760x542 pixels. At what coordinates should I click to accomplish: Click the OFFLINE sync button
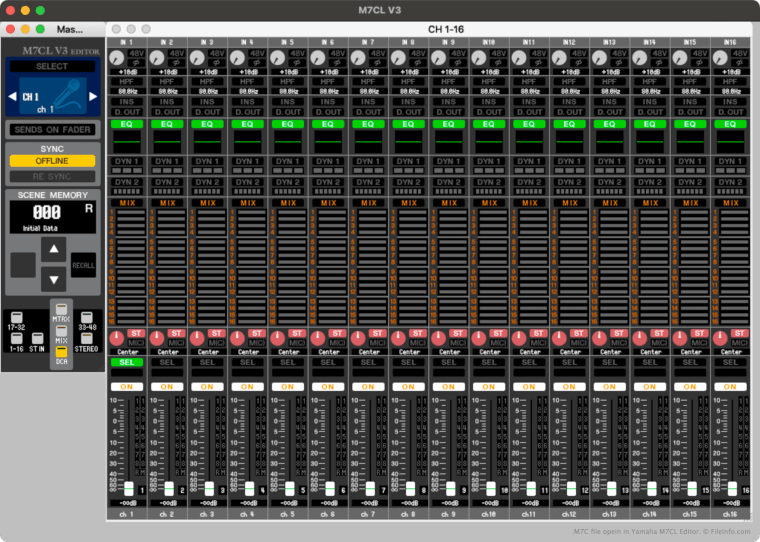point(52,161)
